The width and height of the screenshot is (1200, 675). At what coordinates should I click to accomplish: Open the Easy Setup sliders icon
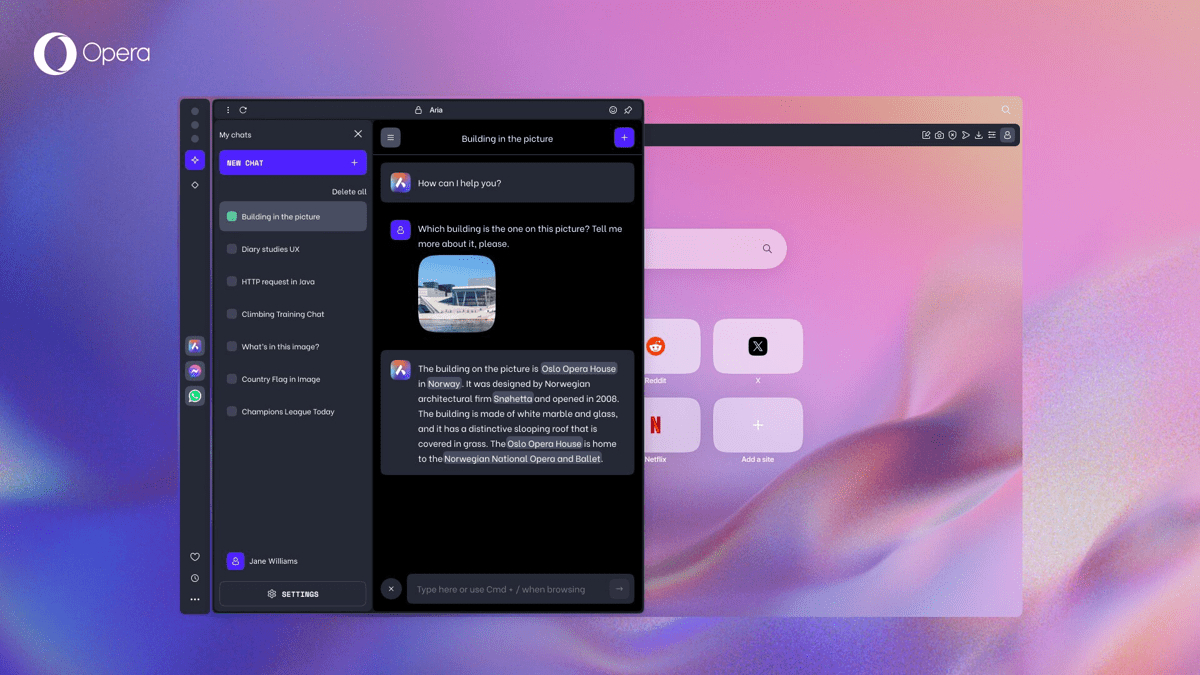coord(991,135)
